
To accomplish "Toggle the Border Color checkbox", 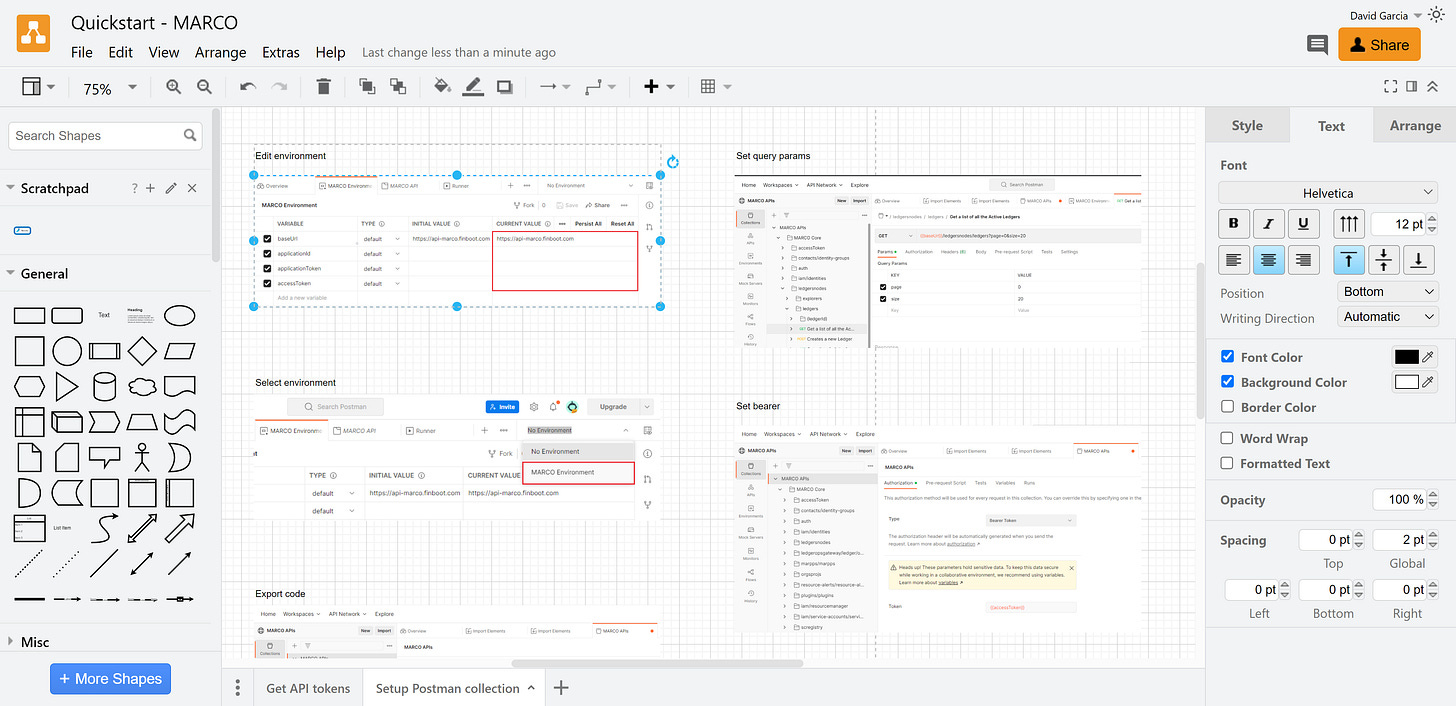I will click(1227, 407).
